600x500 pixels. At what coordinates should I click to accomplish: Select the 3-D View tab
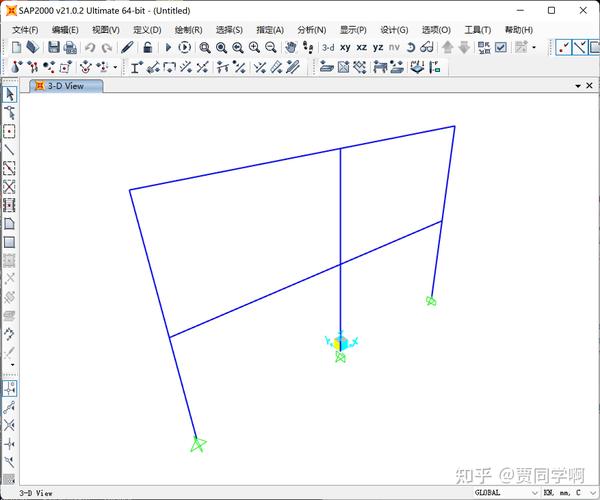coord(66,86)
